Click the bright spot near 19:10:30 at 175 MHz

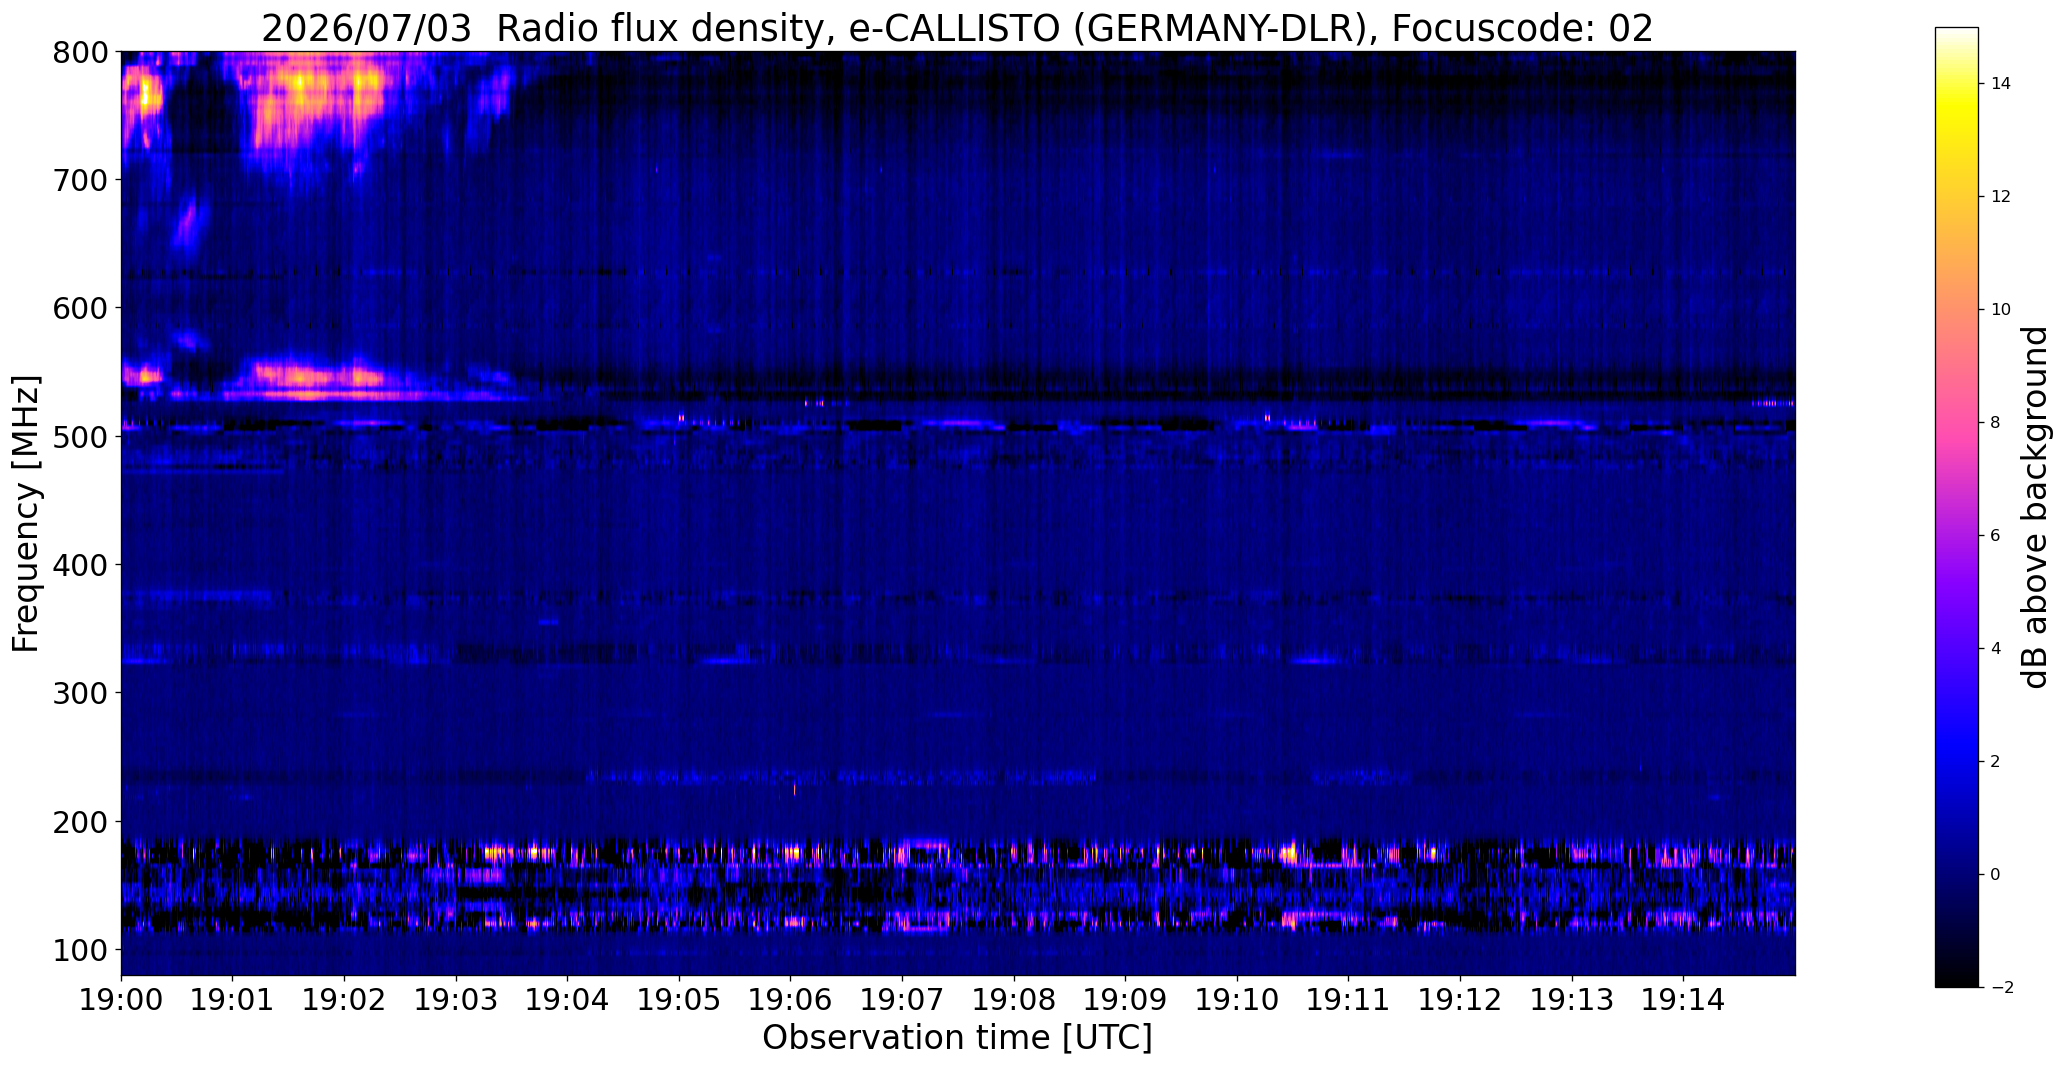point(1289,854)
